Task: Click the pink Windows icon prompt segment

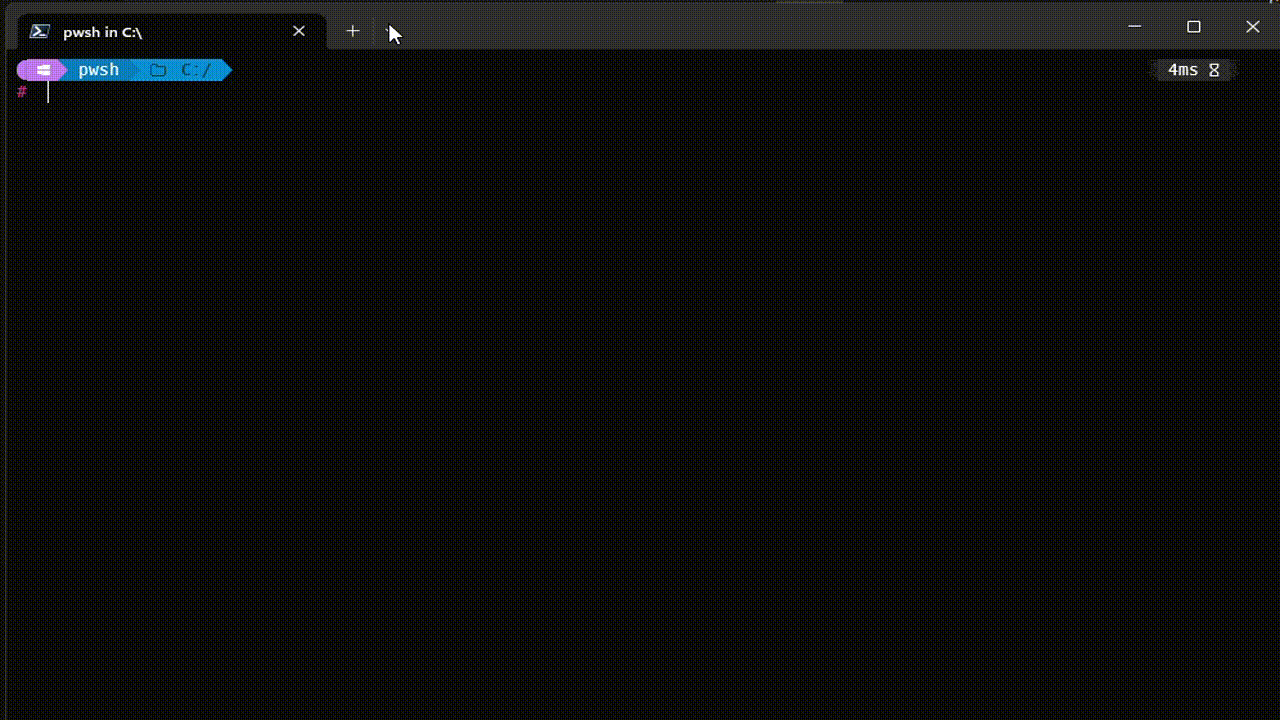Action: (43, 70)
